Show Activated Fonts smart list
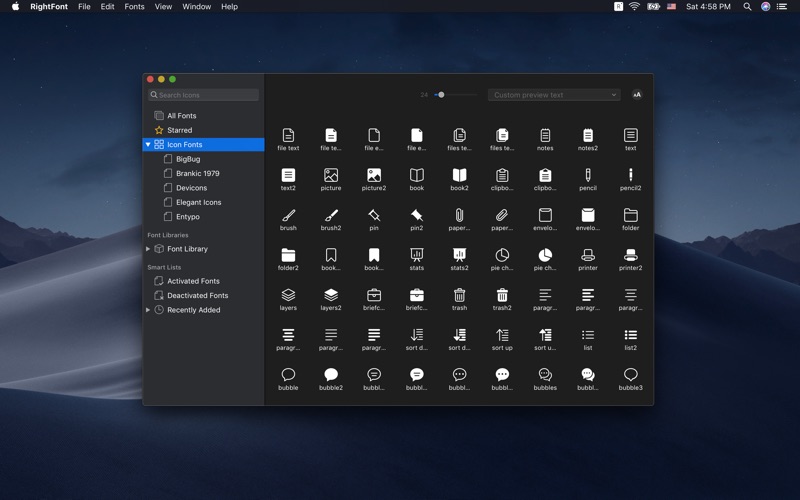Viewport: 800px width, 500px height. click(193, 281)
